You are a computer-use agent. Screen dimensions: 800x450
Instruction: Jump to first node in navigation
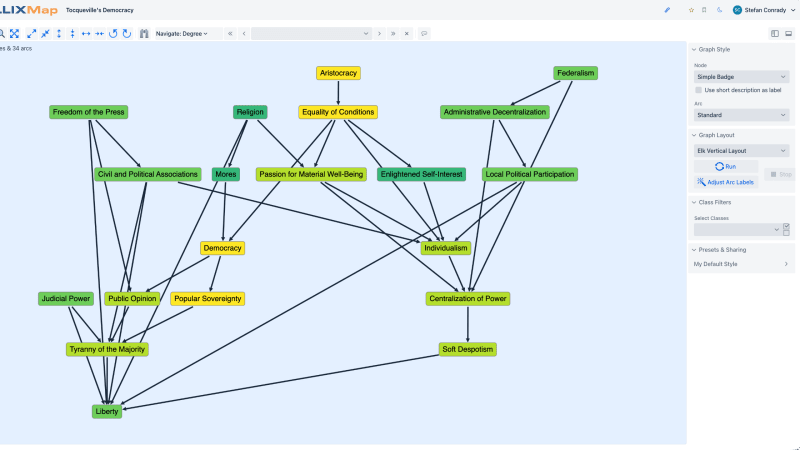pos(230,34)
